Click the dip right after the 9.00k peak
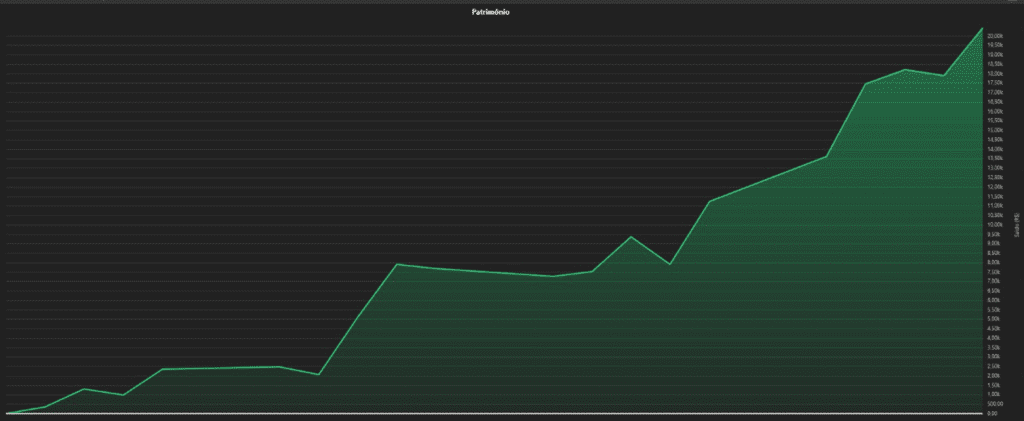Viewport: 1024px width, 421px height. [670, 264]
